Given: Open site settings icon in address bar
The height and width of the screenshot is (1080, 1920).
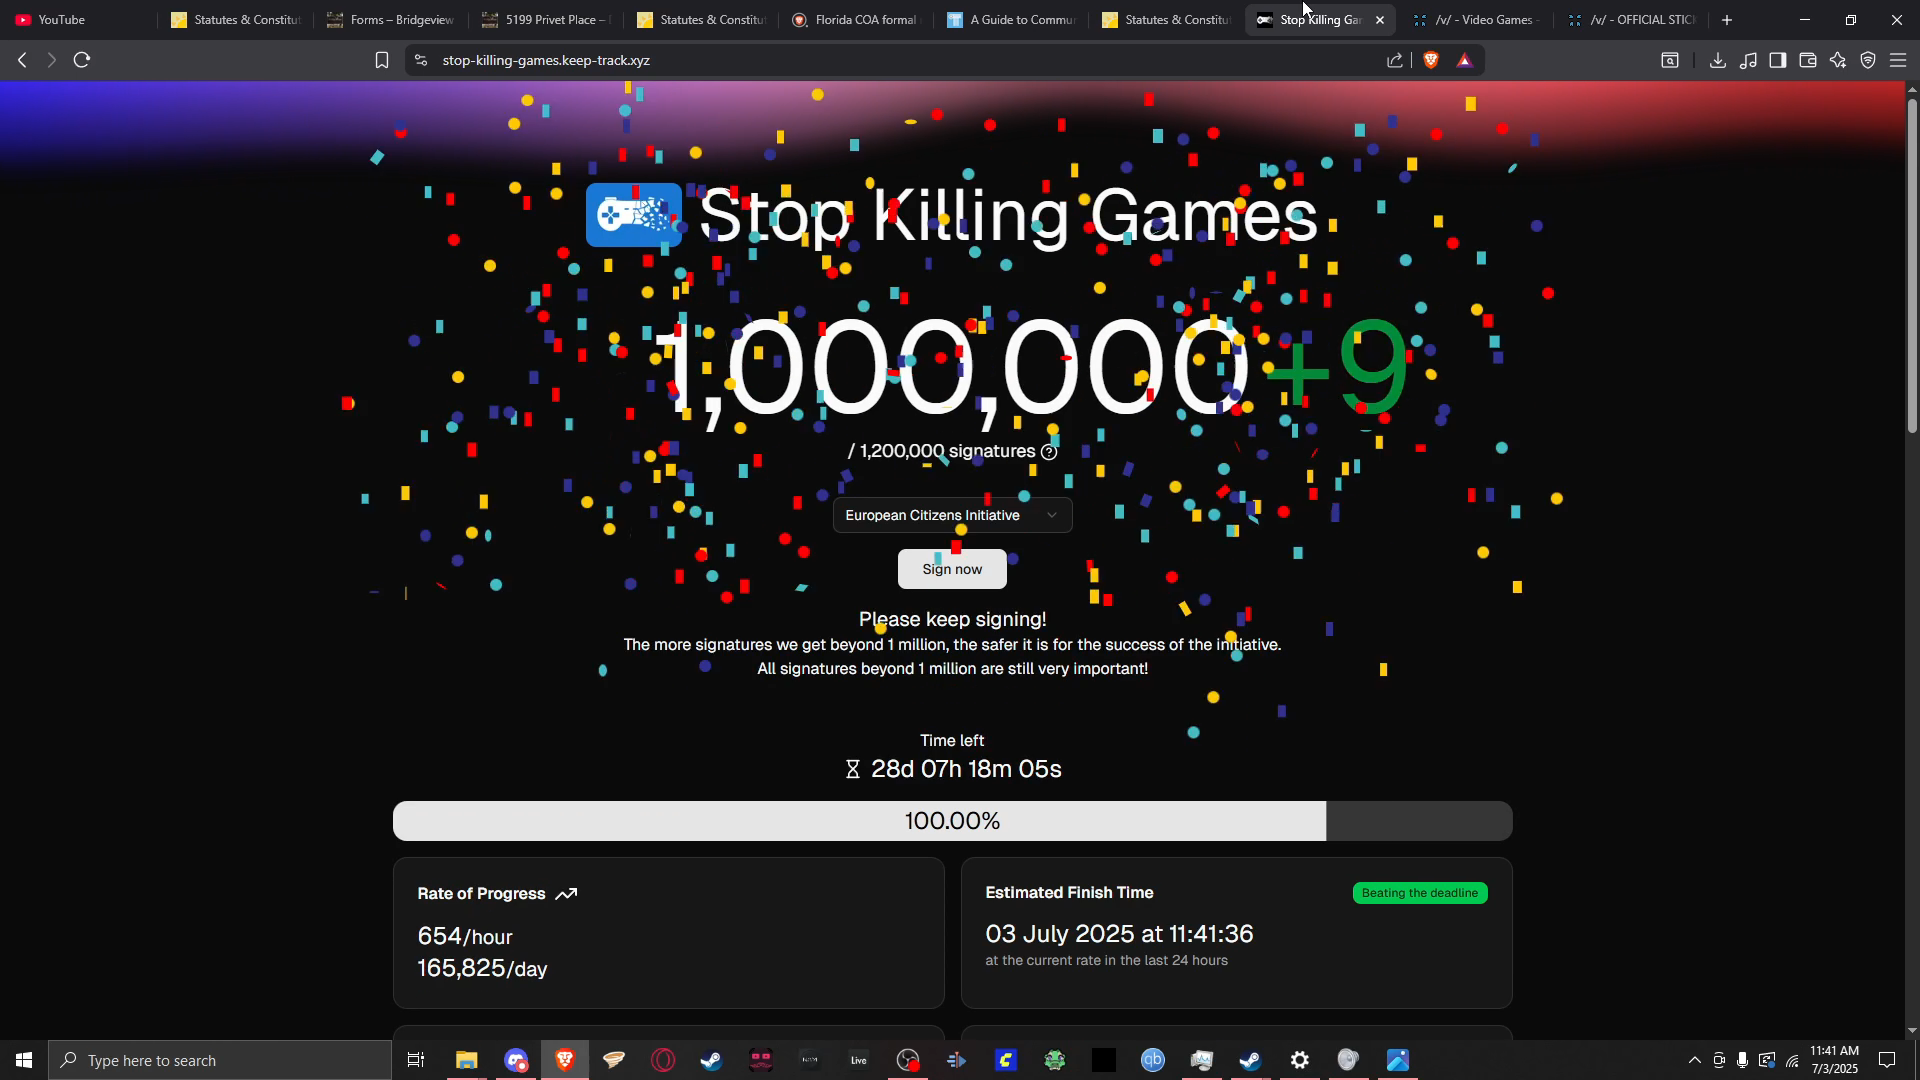Looking at the screenshot, I should click(x=421, y=60).
